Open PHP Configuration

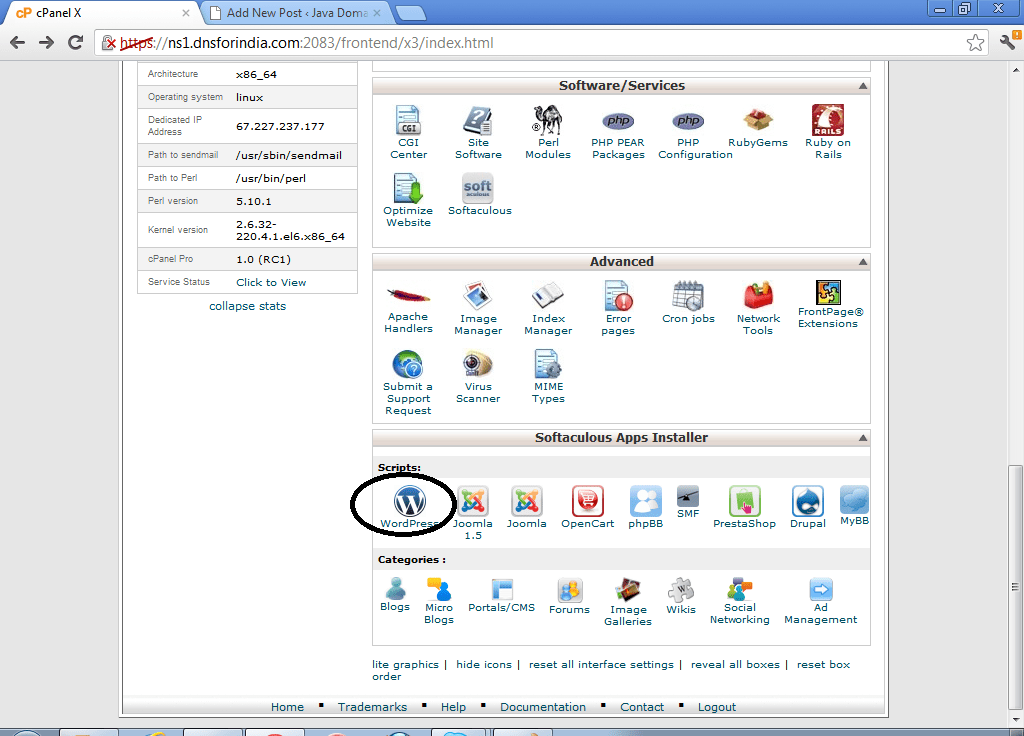click(x=695, y=133)
